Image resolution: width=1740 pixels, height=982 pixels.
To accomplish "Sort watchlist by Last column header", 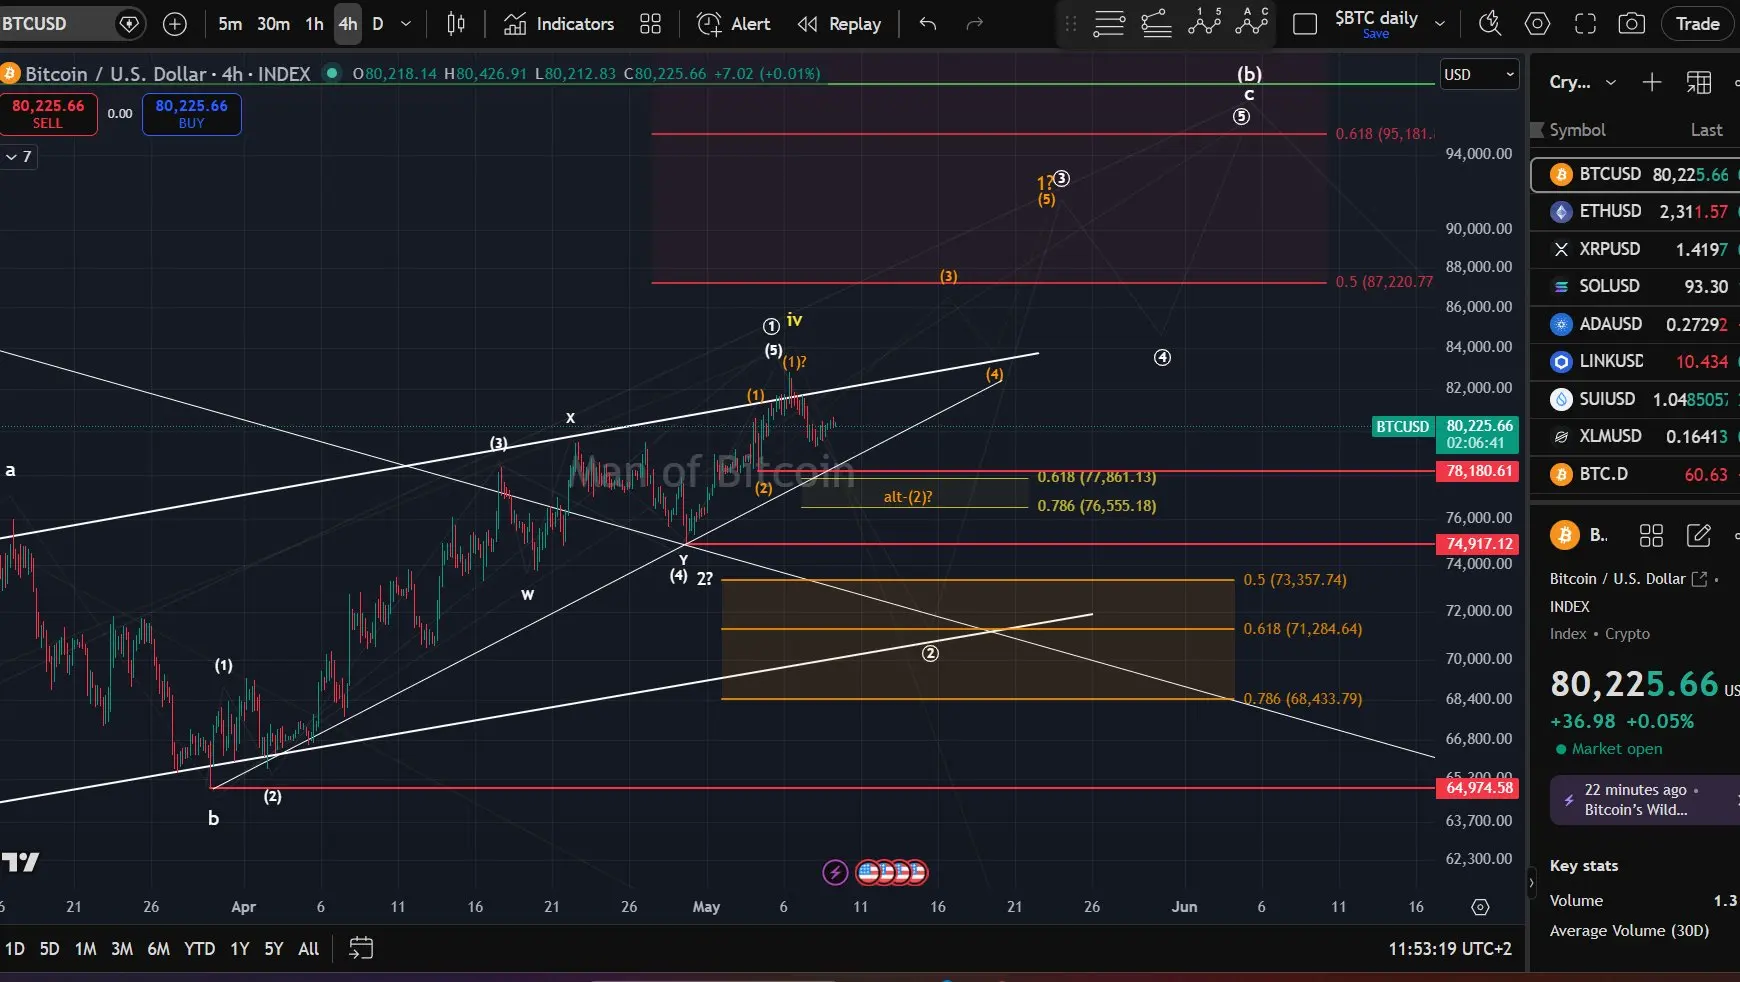I will (x=1706, y=130).
